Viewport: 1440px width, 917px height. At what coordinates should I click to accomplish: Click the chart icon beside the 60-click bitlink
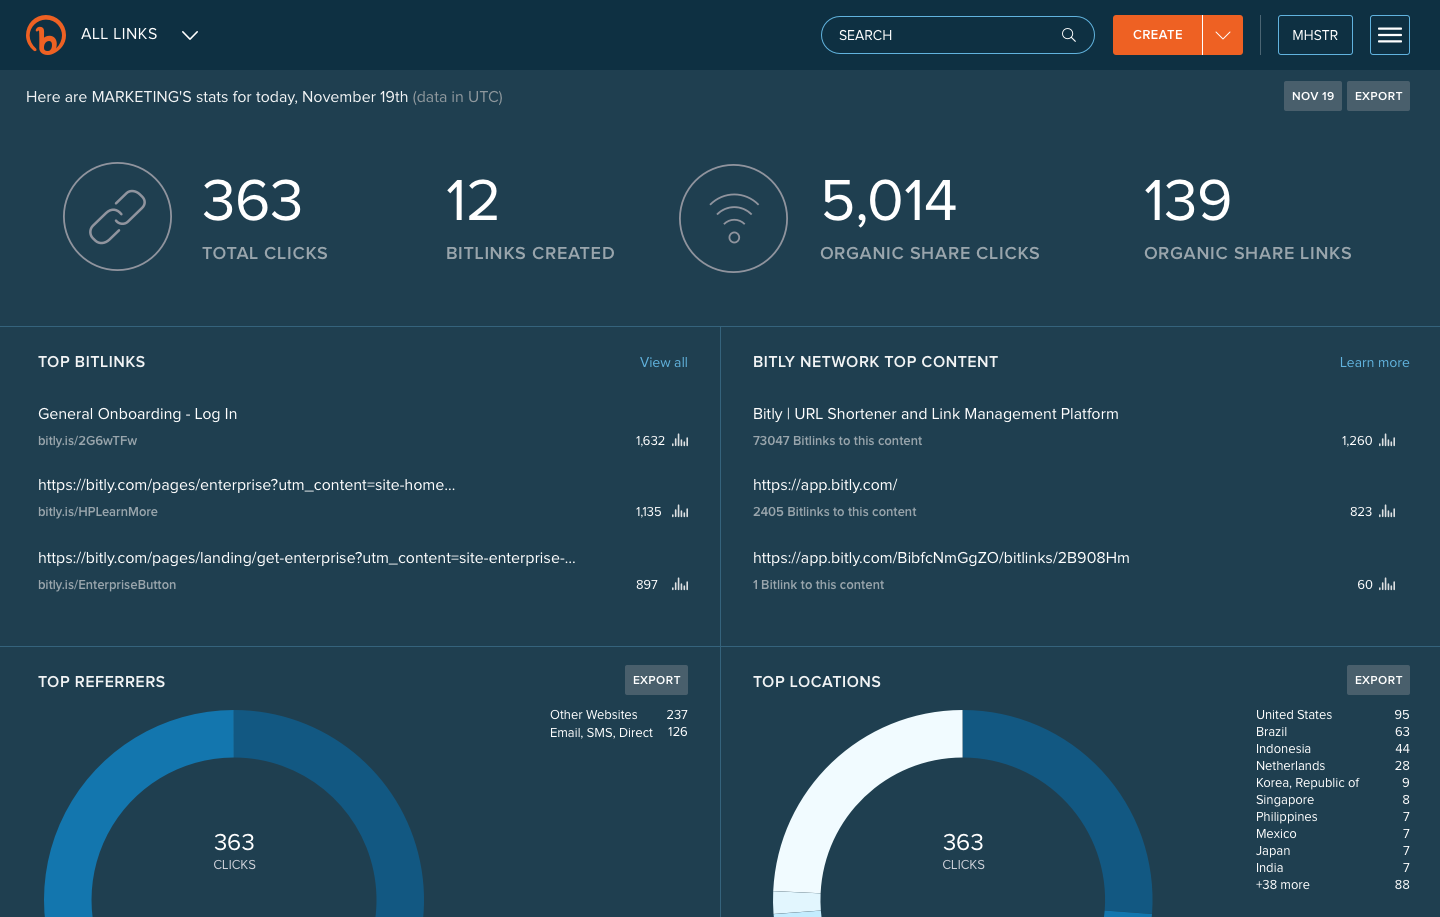(x=1385, y=584)
